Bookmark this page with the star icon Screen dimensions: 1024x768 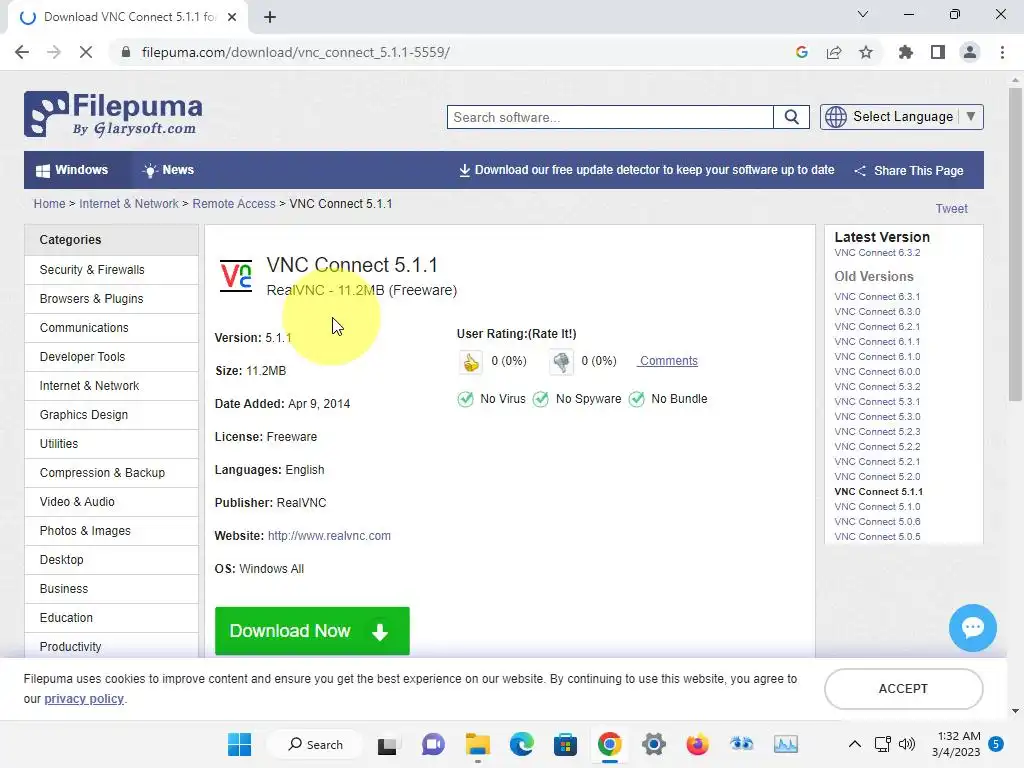point(866,52)
